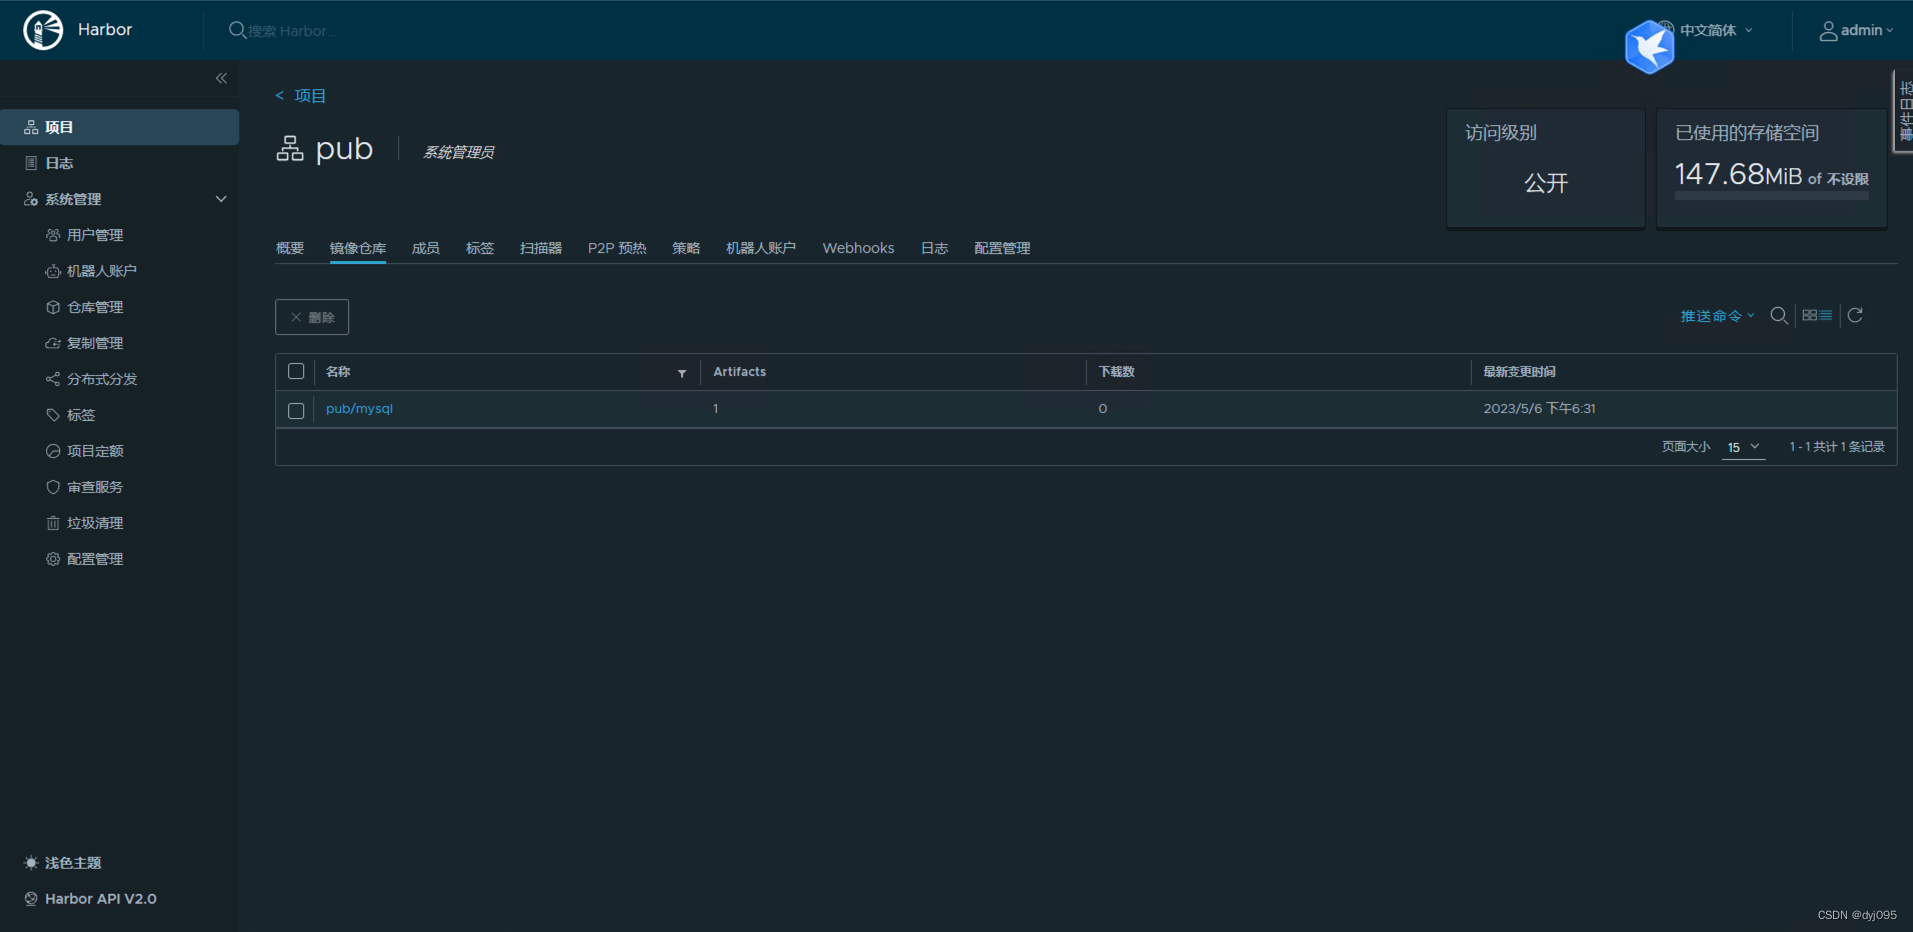The width and height of the screenshot is (1913, 932).
Task: Open 审查服务 in the sidebar
Action: 95,487
